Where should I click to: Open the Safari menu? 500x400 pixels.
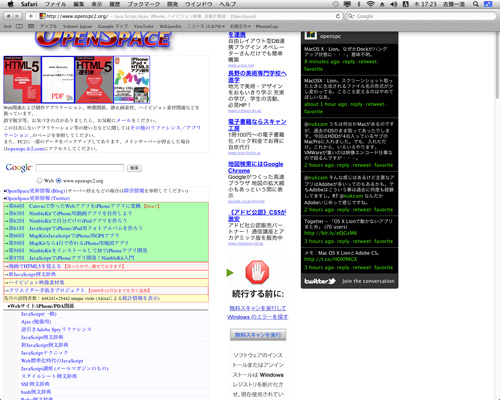click(30, 4)
